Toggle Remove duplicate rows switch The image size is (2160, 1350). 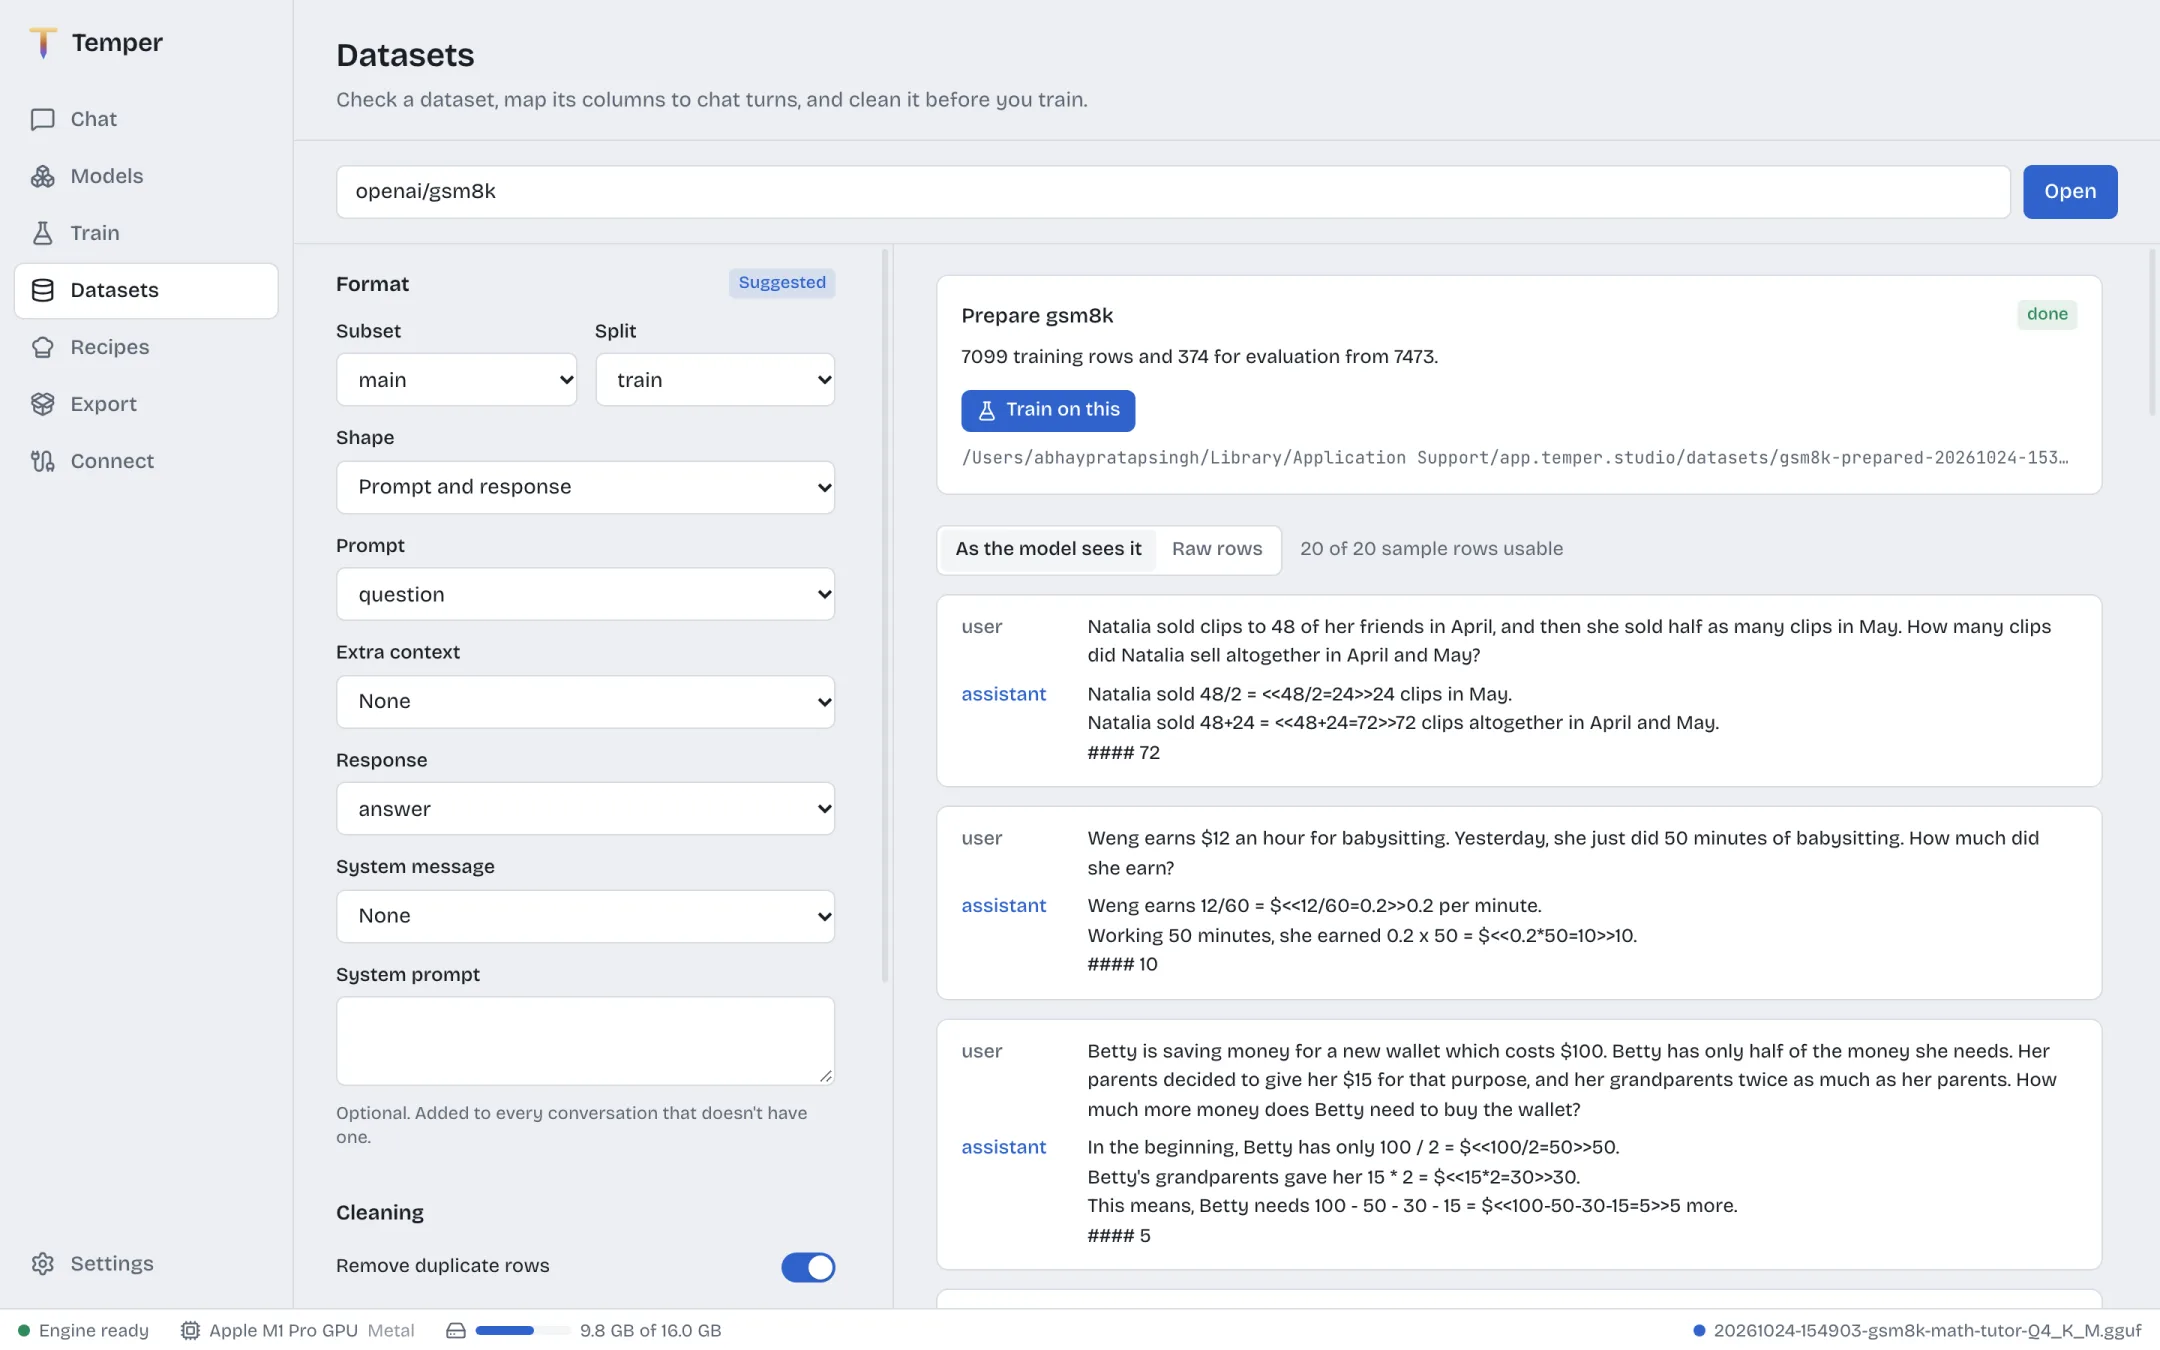point(808,1267)
